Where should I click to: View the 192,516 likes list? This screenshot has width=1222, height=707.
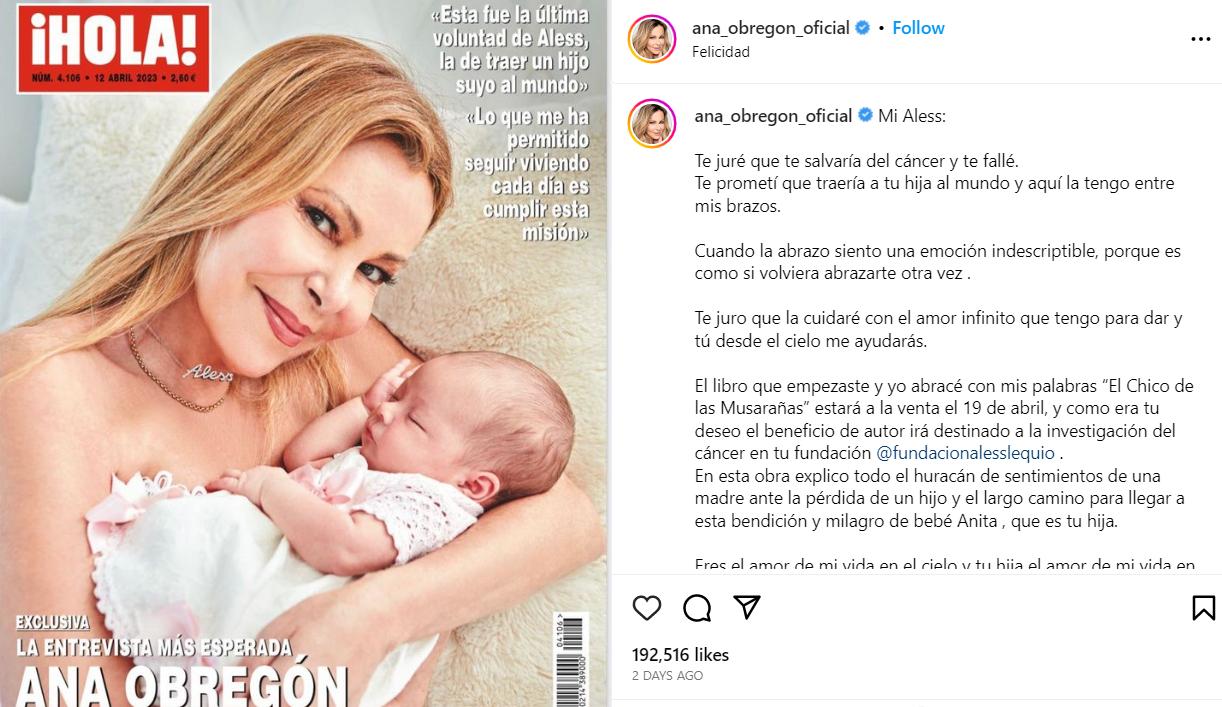[x=680, y=655]
